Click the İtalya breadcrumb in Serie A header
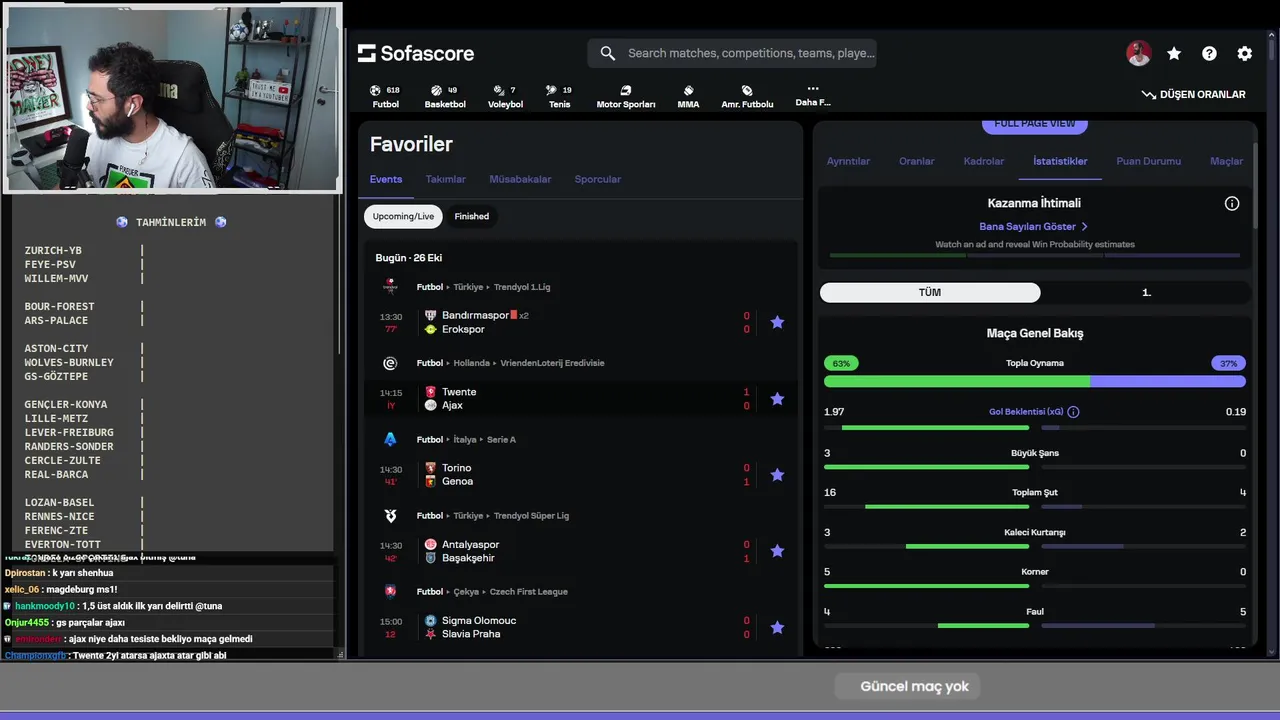1280x720 pixels. coord(466,439)
